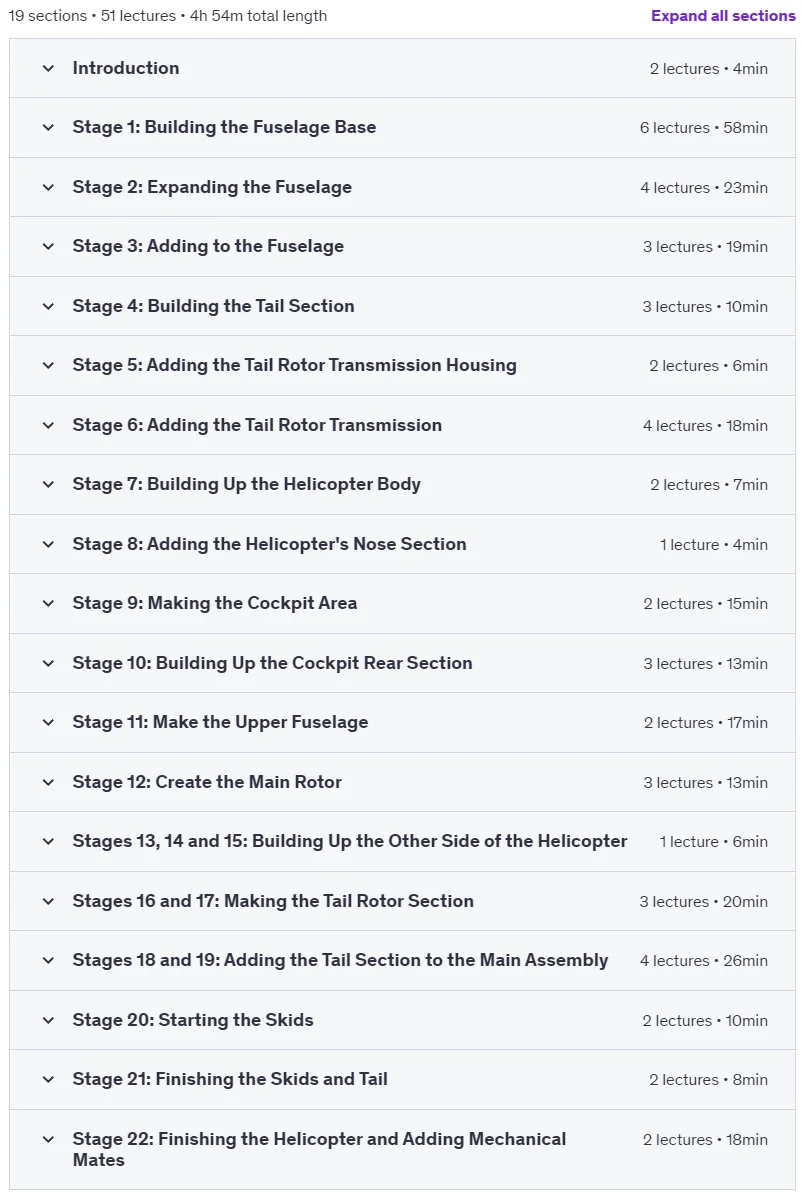Viewport: 804px width, 1197px height.
Task: Open Stage 20: Starting the Skids
Action: pos(402,1020)
